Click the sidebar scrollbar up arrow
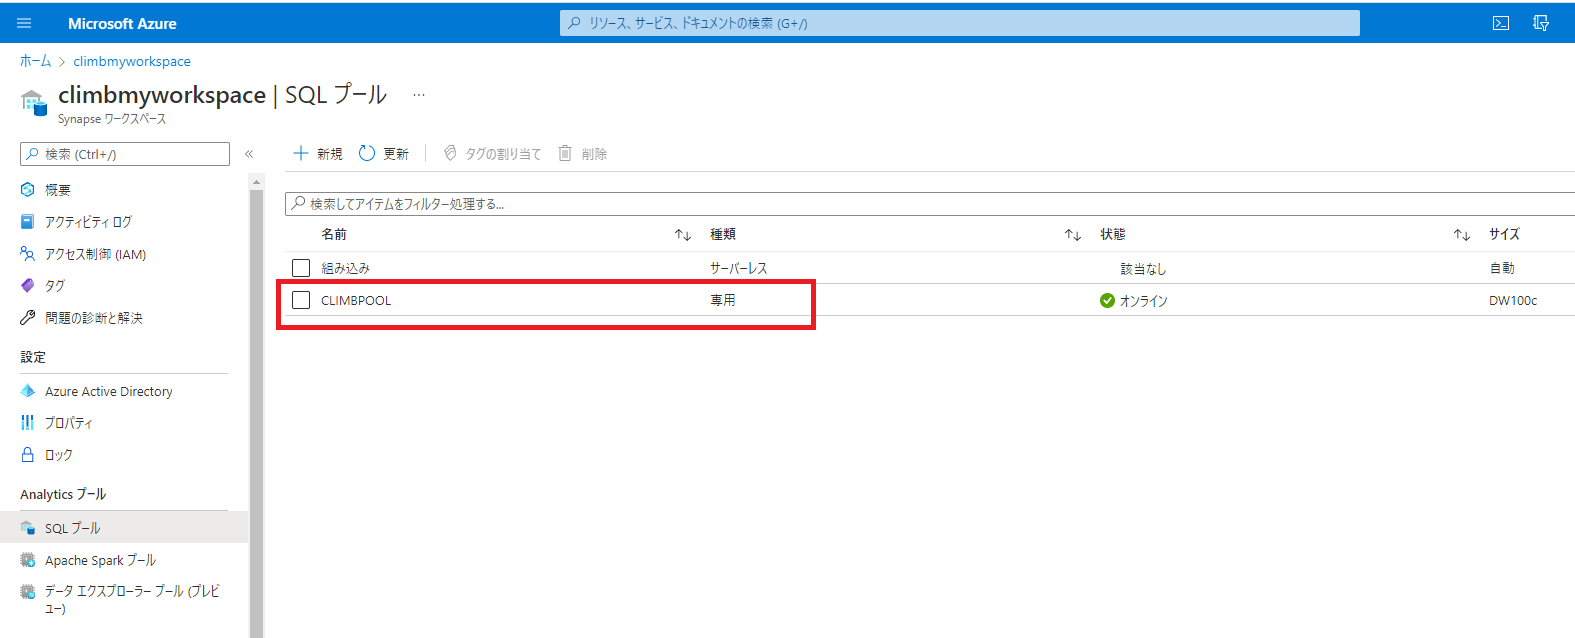1575x638 pixels. [x=257, y=182]
